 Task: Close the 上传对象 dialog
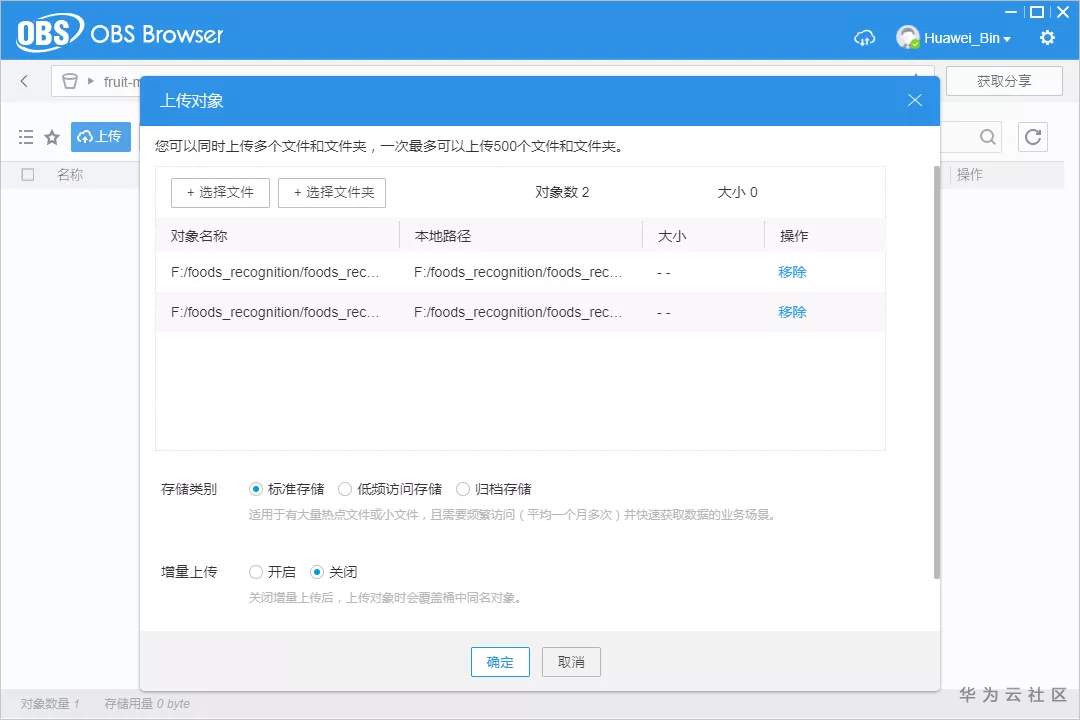(x=915, y=101)
